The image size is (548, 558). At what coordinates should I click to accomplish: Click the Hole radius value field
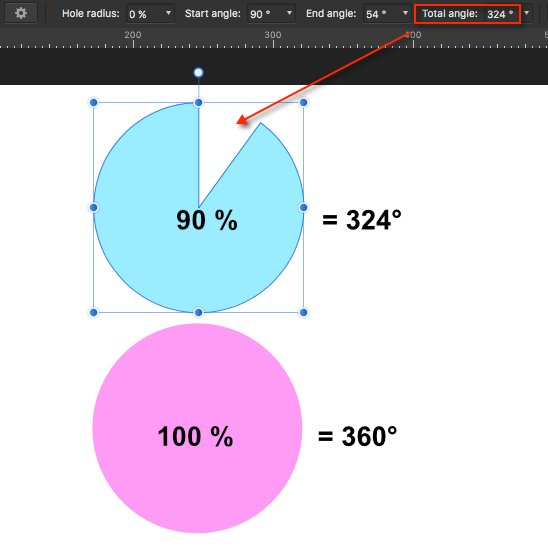pos(145,14)
